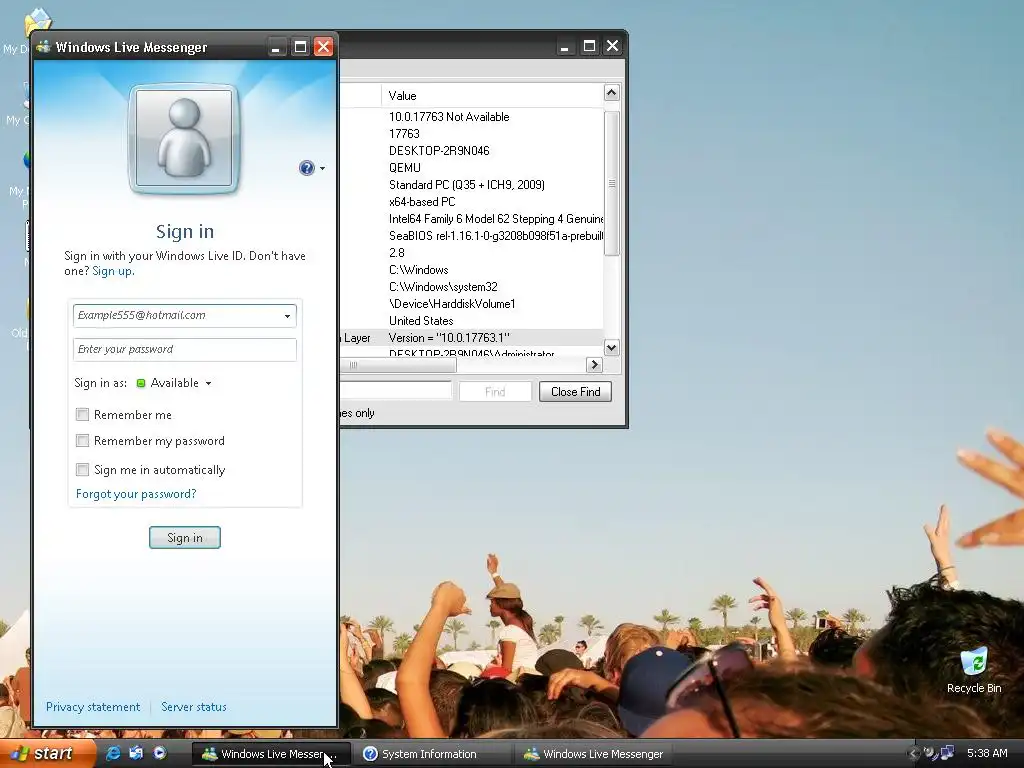The height and width of the screenshot is (768, 1024).
Task: Select the \Device\HarddiskVolume1 value
Action: coord(452,304)
